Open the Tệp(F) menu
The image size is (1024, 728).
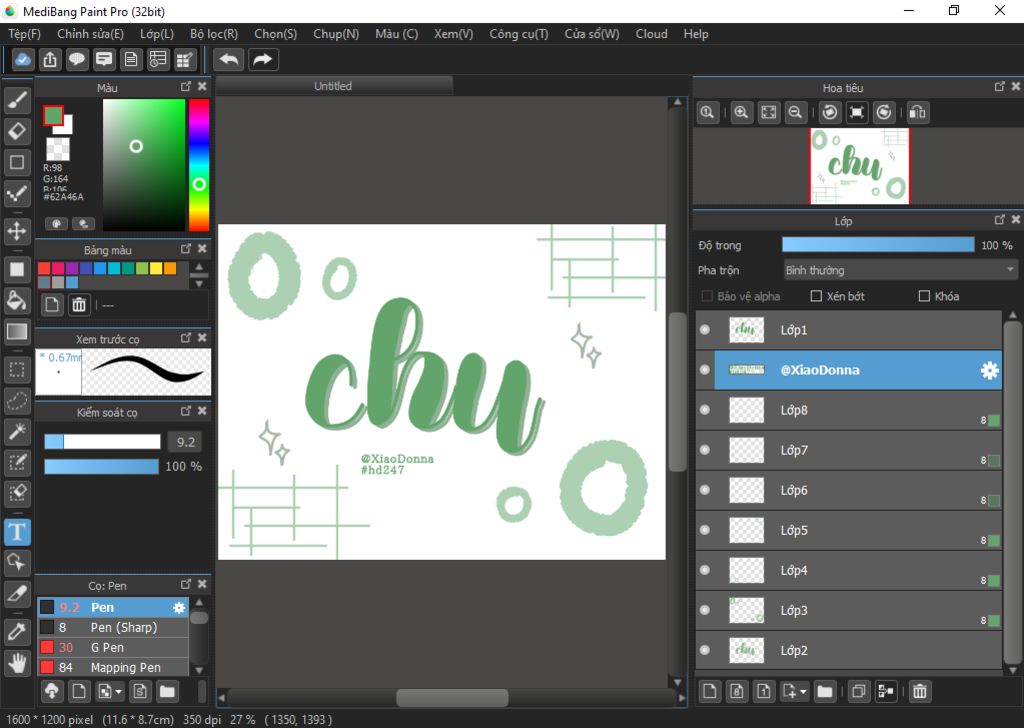[x=24, y=34]
